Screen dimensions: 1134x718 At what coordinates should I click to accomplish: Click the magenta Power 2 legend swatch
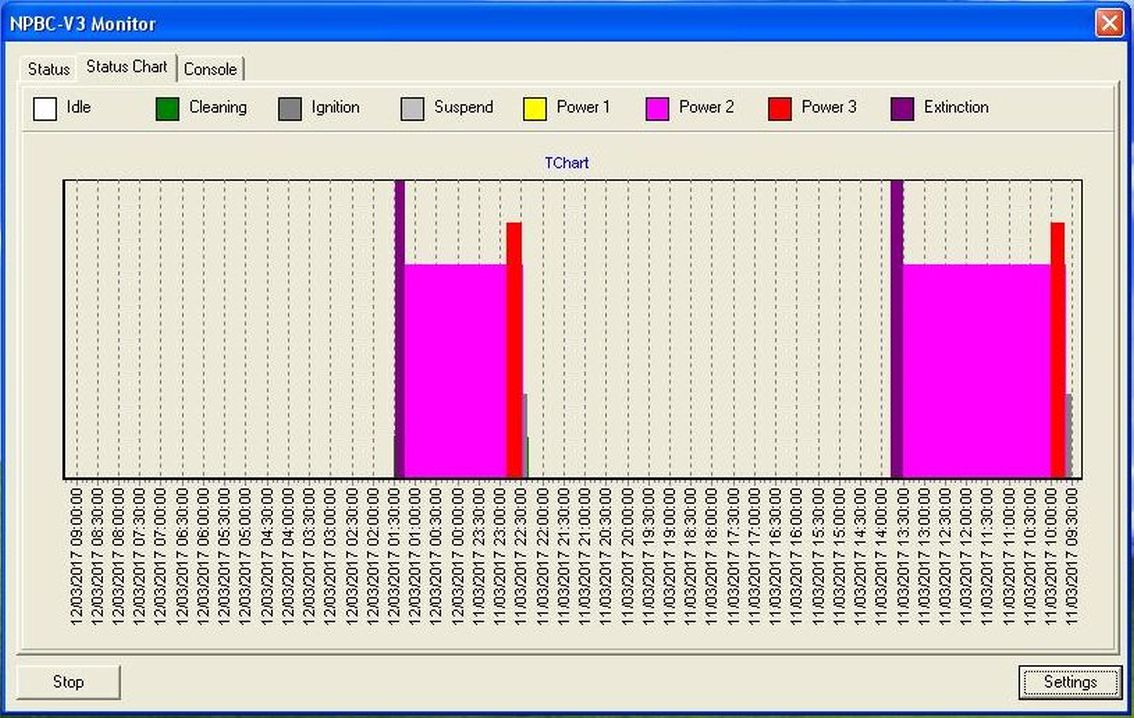[x=657, y=108]
